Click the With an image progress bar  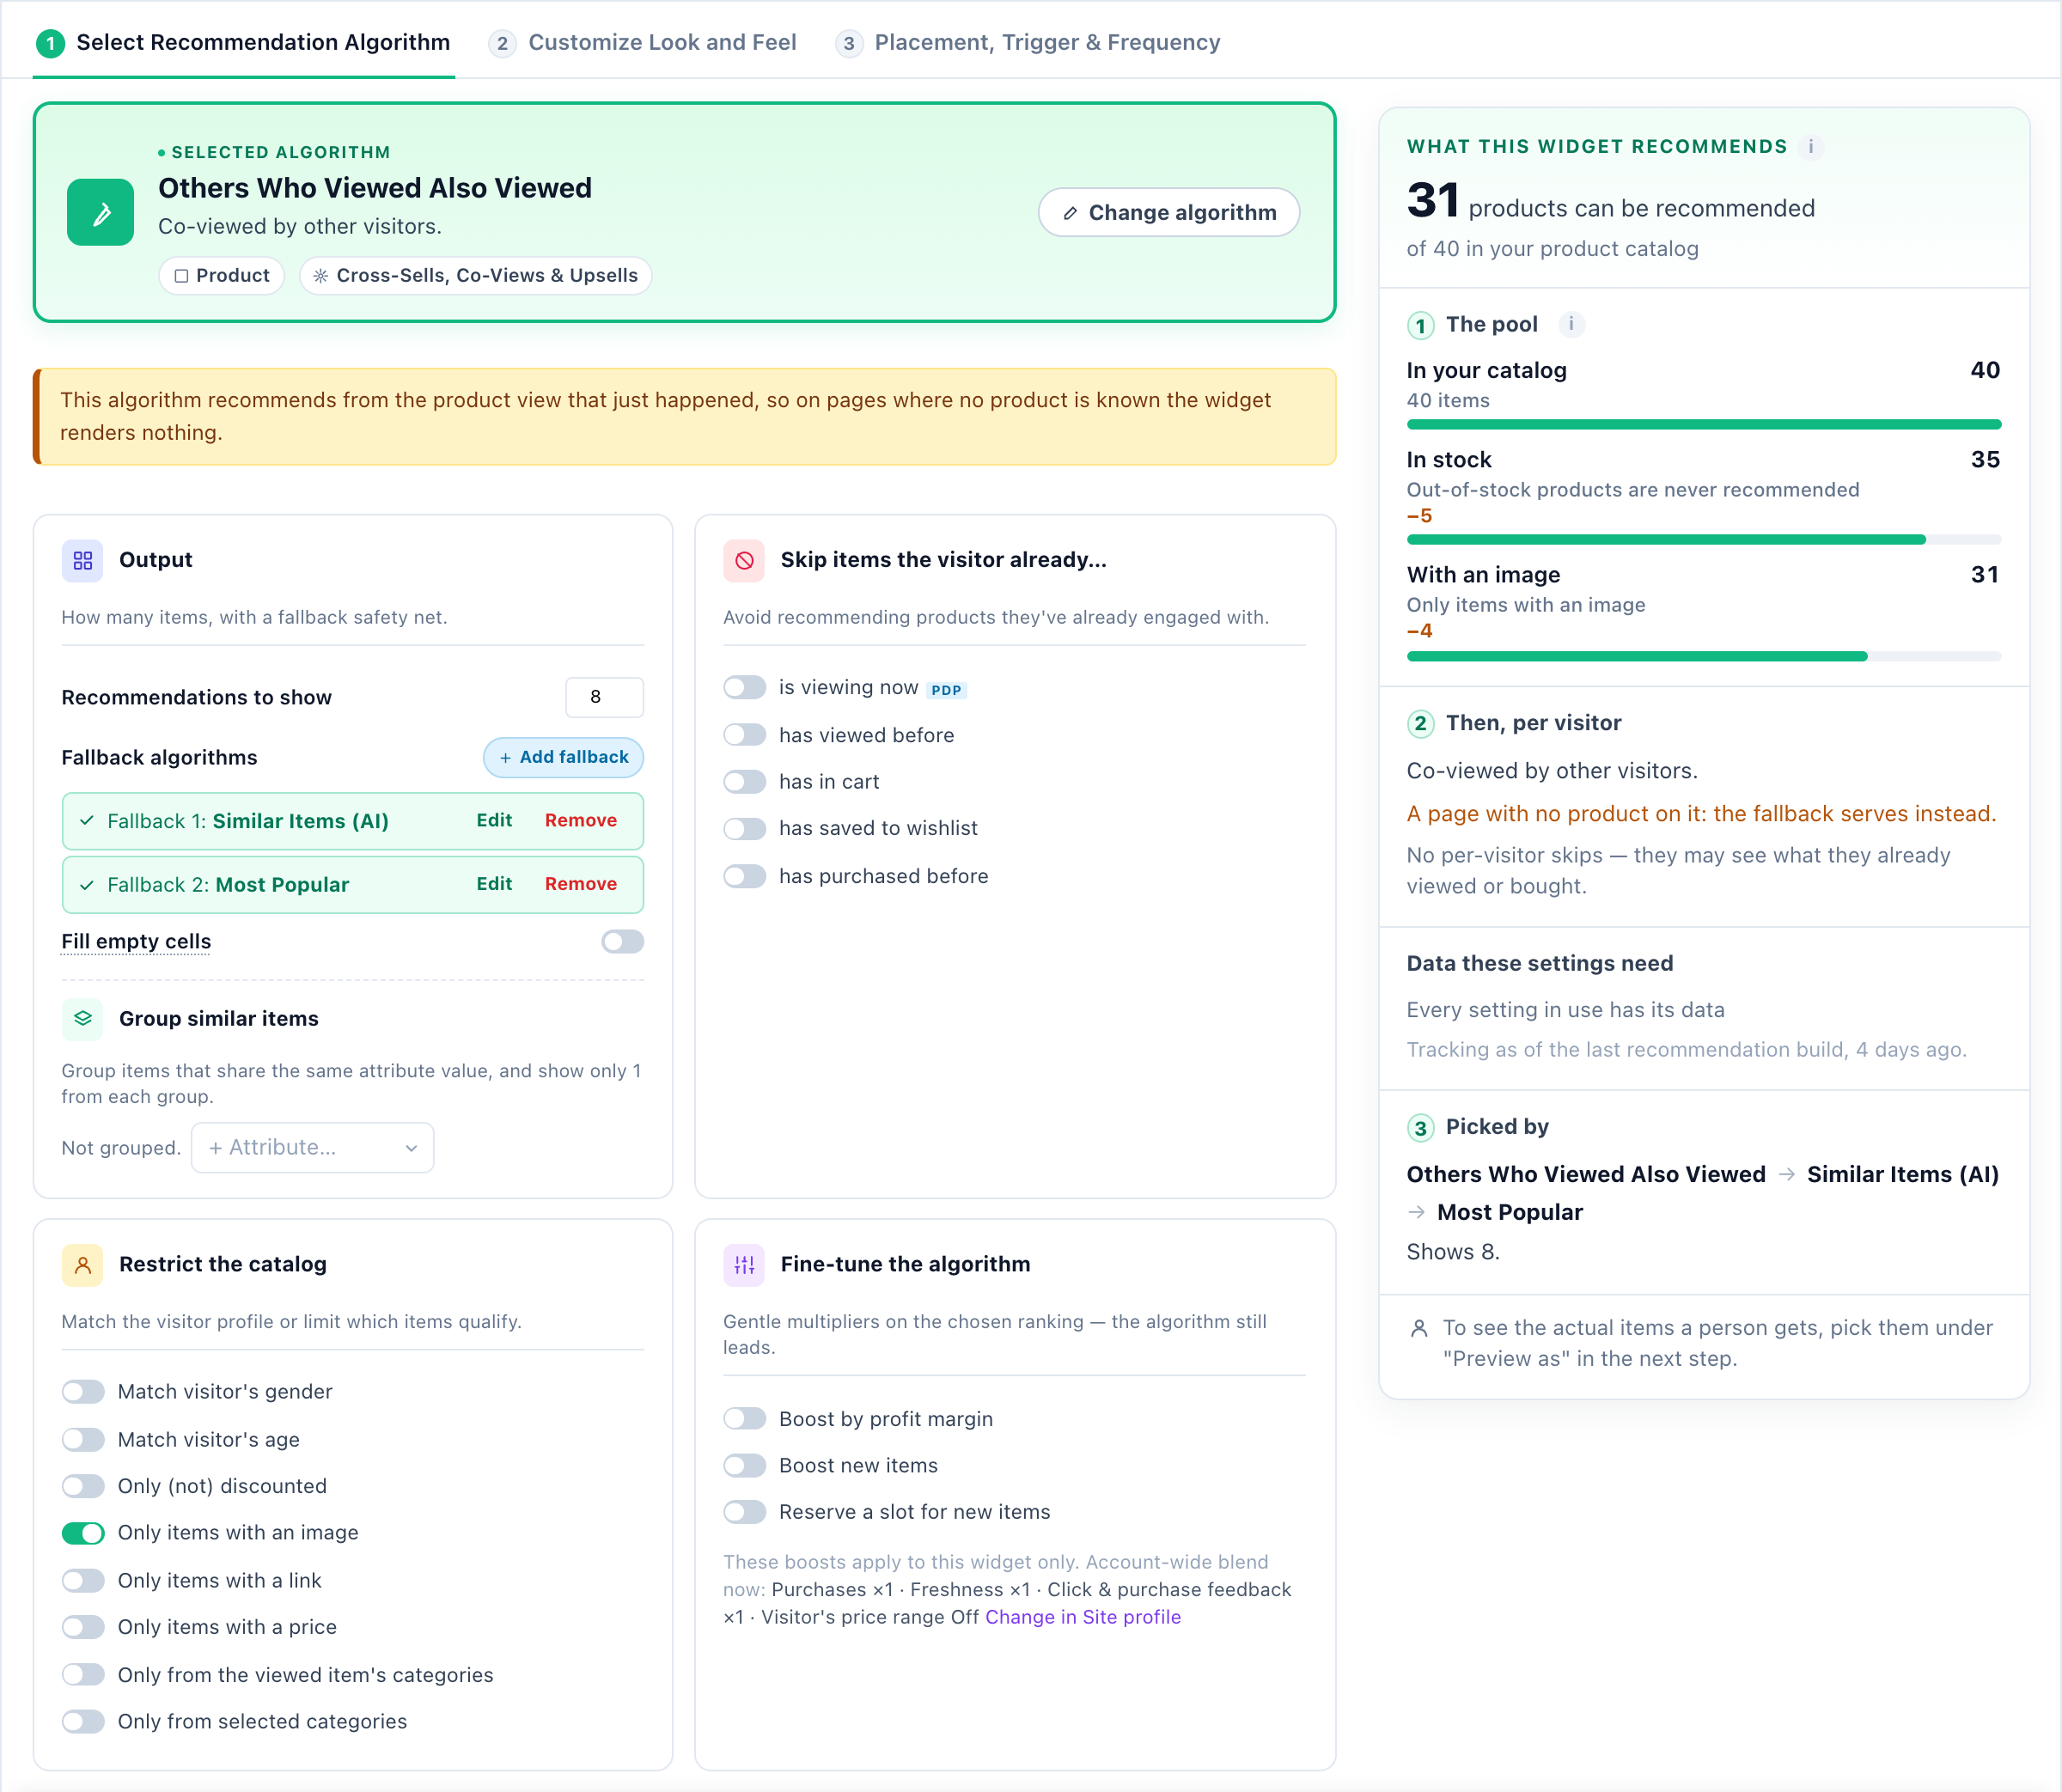[x=1703, y=656]
